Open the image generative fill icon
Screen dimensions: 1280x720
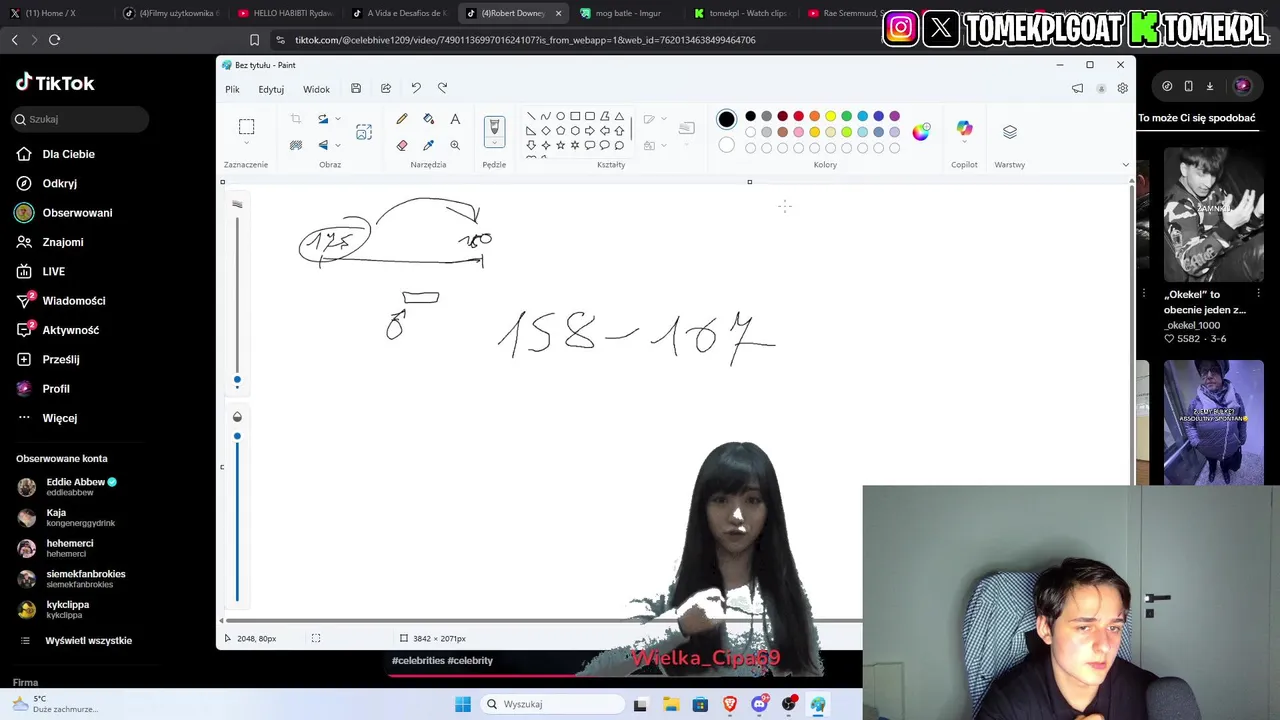point(364,132)
